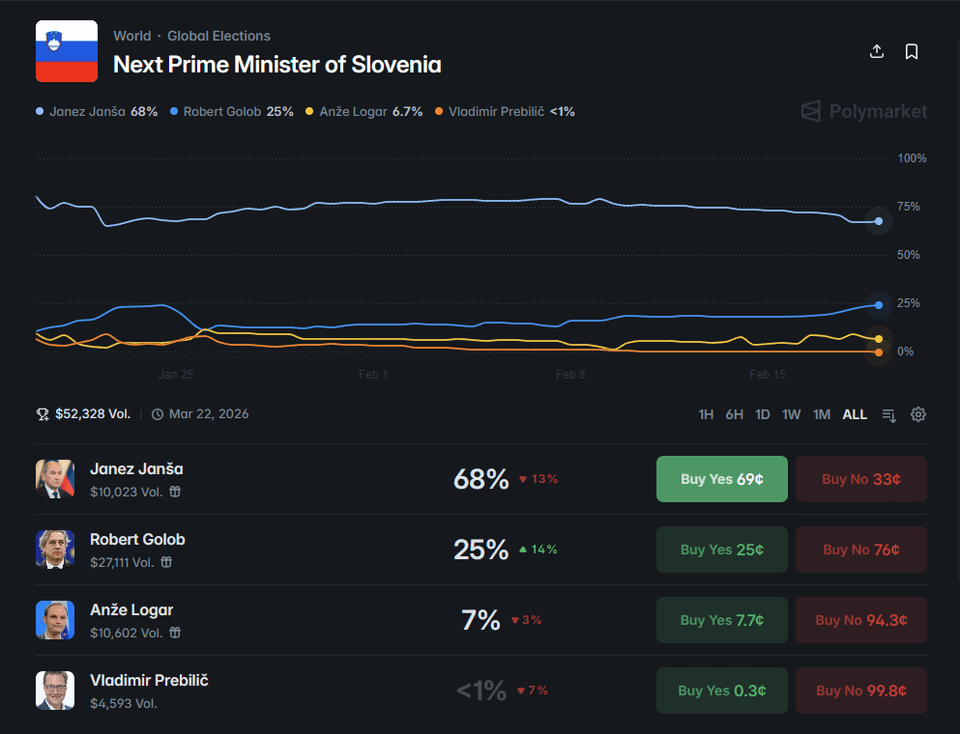The height and width of the screenshot is (734, 960).
Task: Click the gift icon under Anže Logar
Action: pos(174,633)
